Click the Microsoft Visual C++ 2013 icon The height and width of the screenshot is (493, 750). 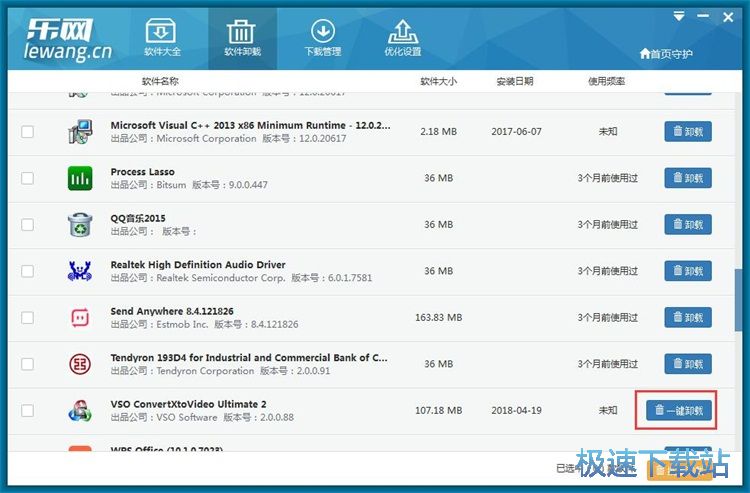[79, 132]
